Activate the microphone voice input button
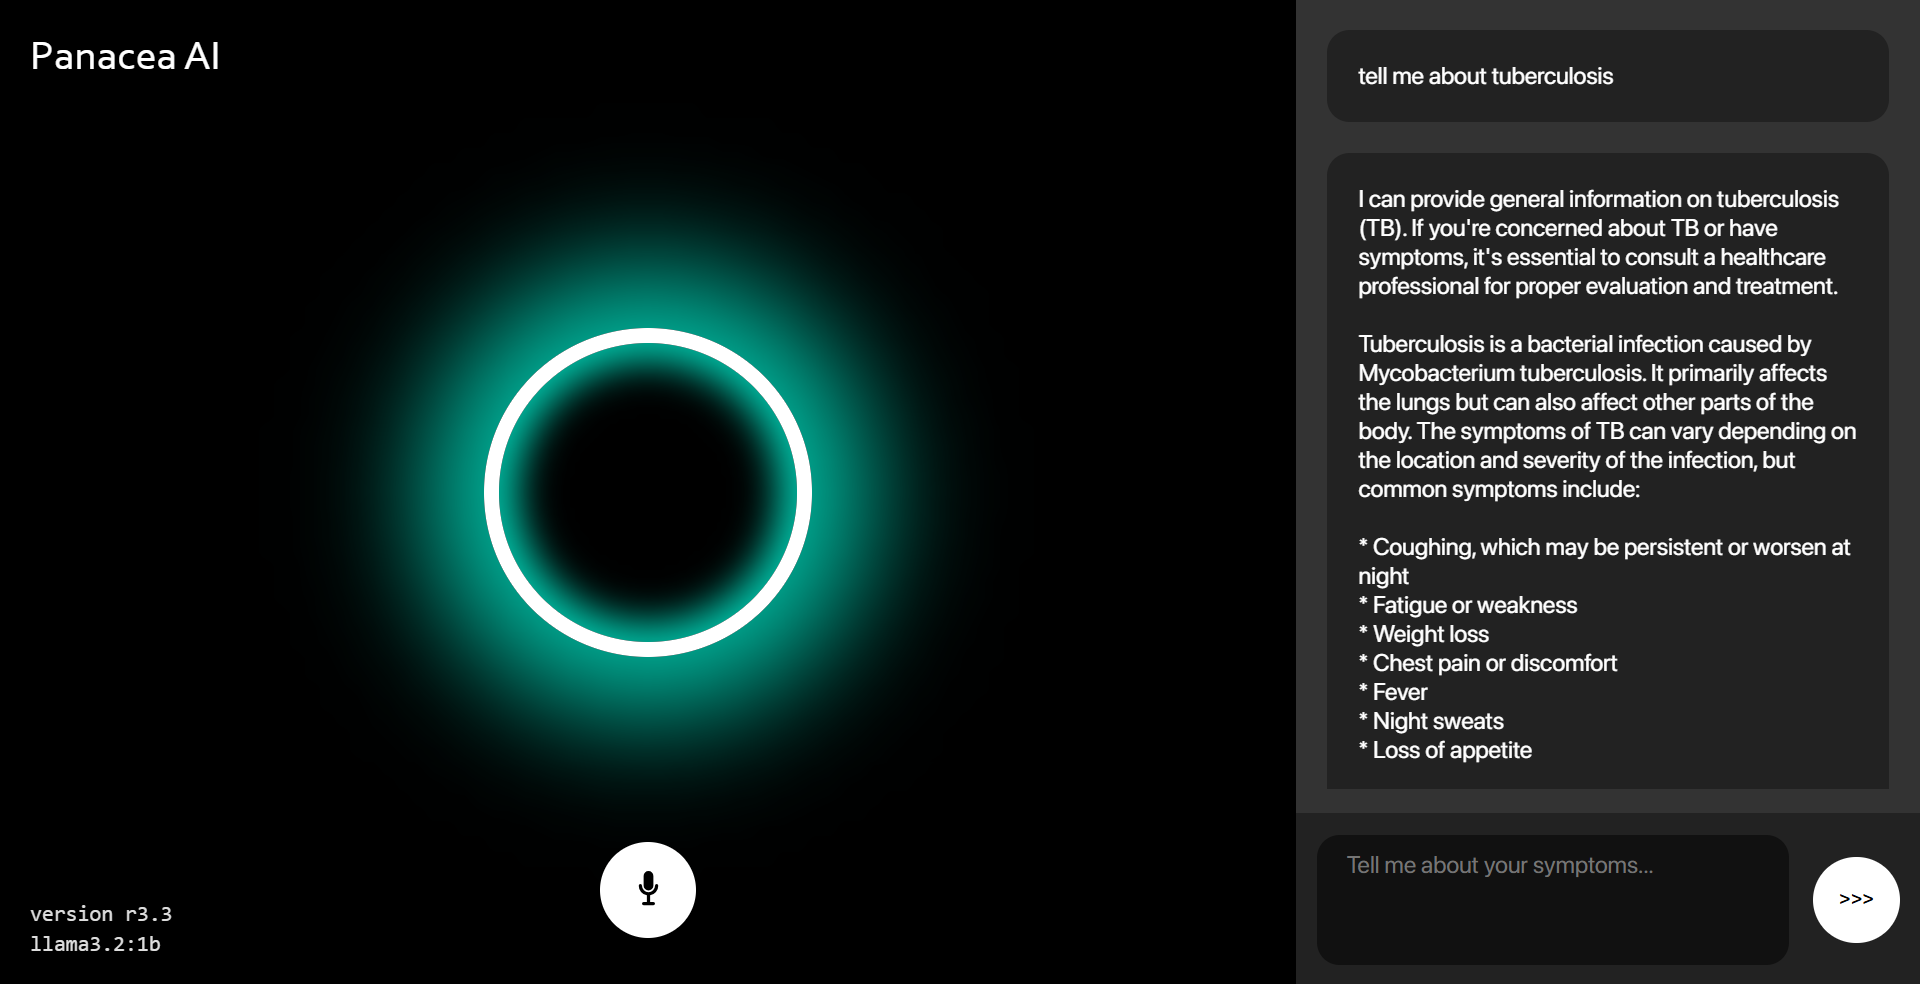 [648, 890]
